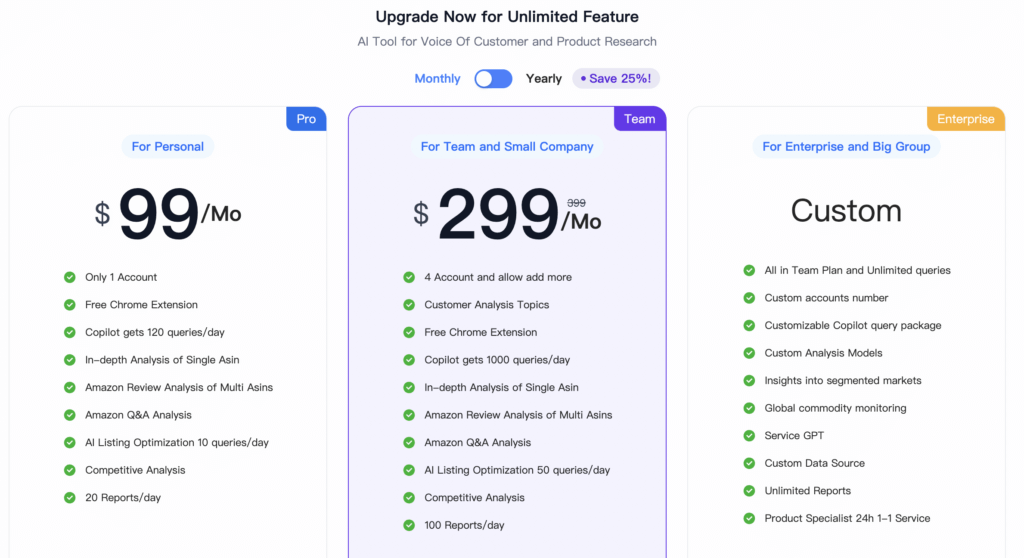1024x558 pixels.
Task: Click the $299/Mo Team price
Action: [x=507, y=214]
